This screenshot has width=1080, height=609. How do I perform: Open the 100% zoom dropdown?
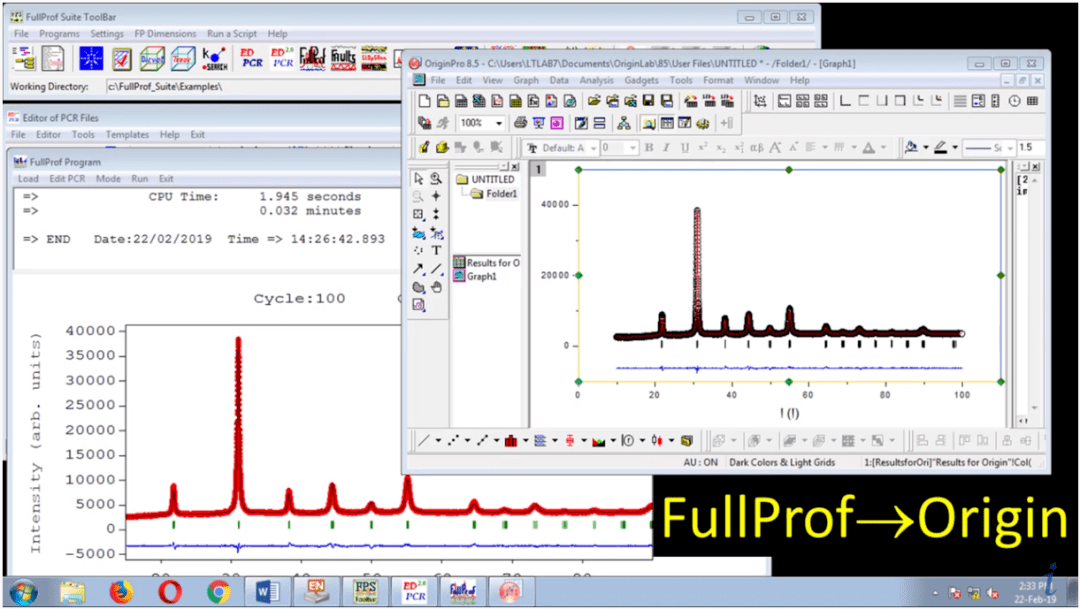498,123
